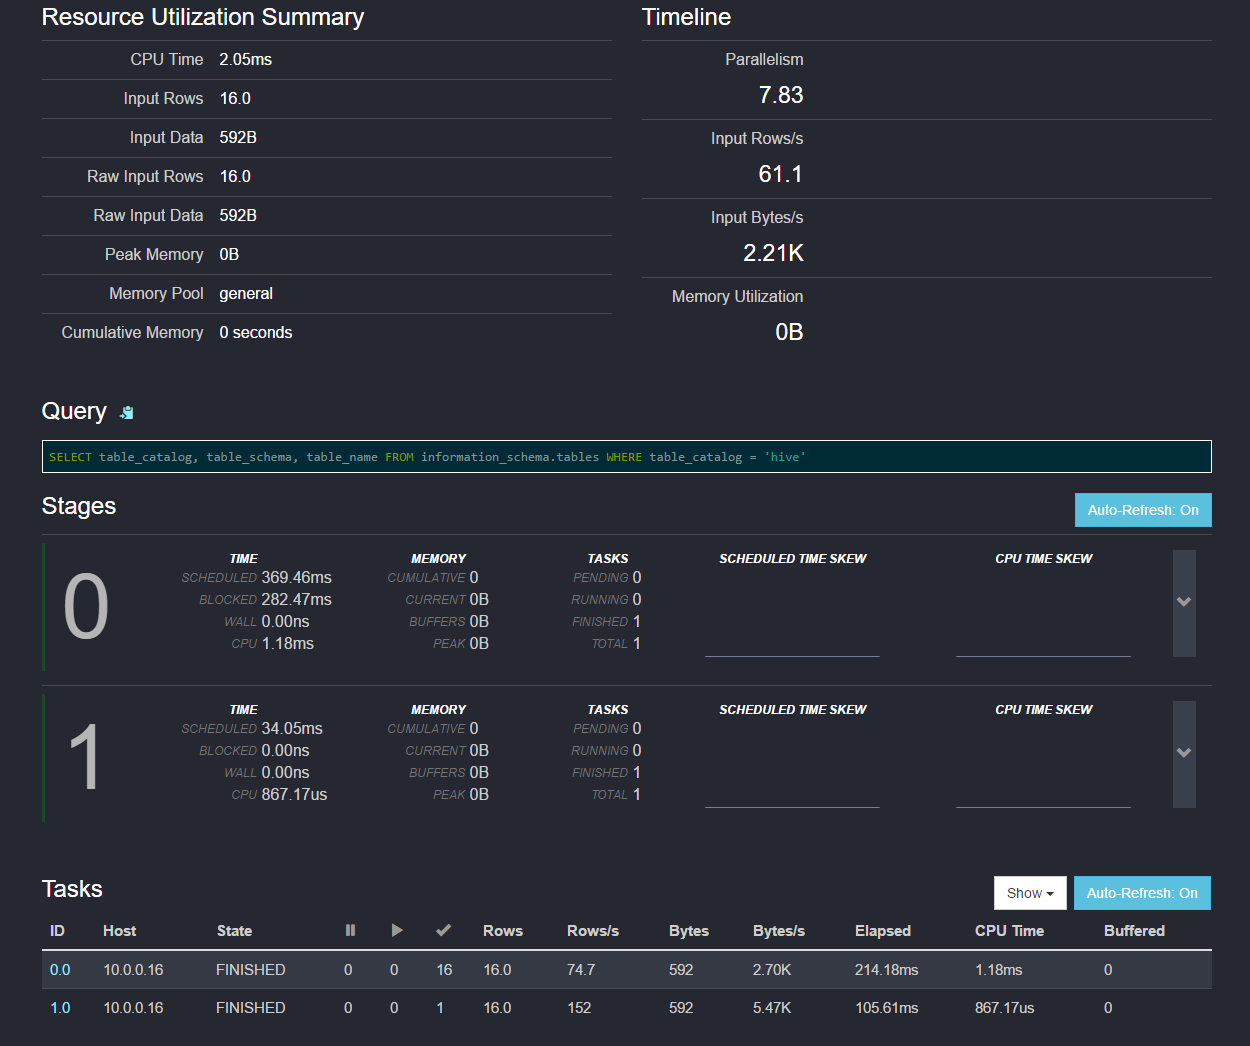Viewport: 1250px width, 1046px height.
Task: Sort tasks by the Elapsed column header
Action: point(883,931)
